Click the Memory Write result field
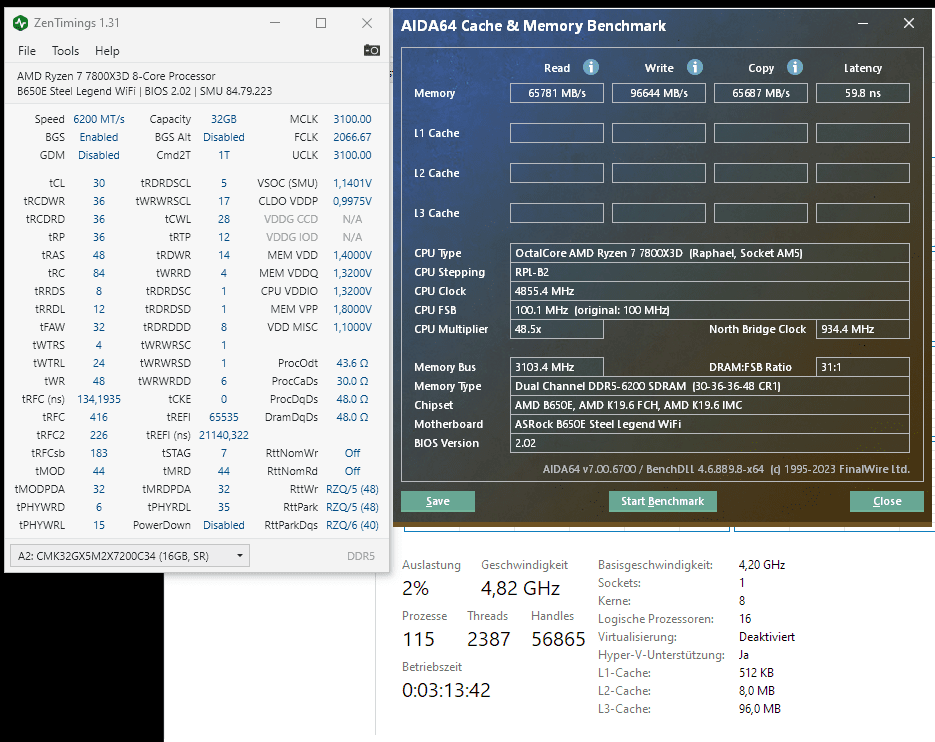Image resolution: width=935 pixels, height=742 pixels. click(659, 93)
